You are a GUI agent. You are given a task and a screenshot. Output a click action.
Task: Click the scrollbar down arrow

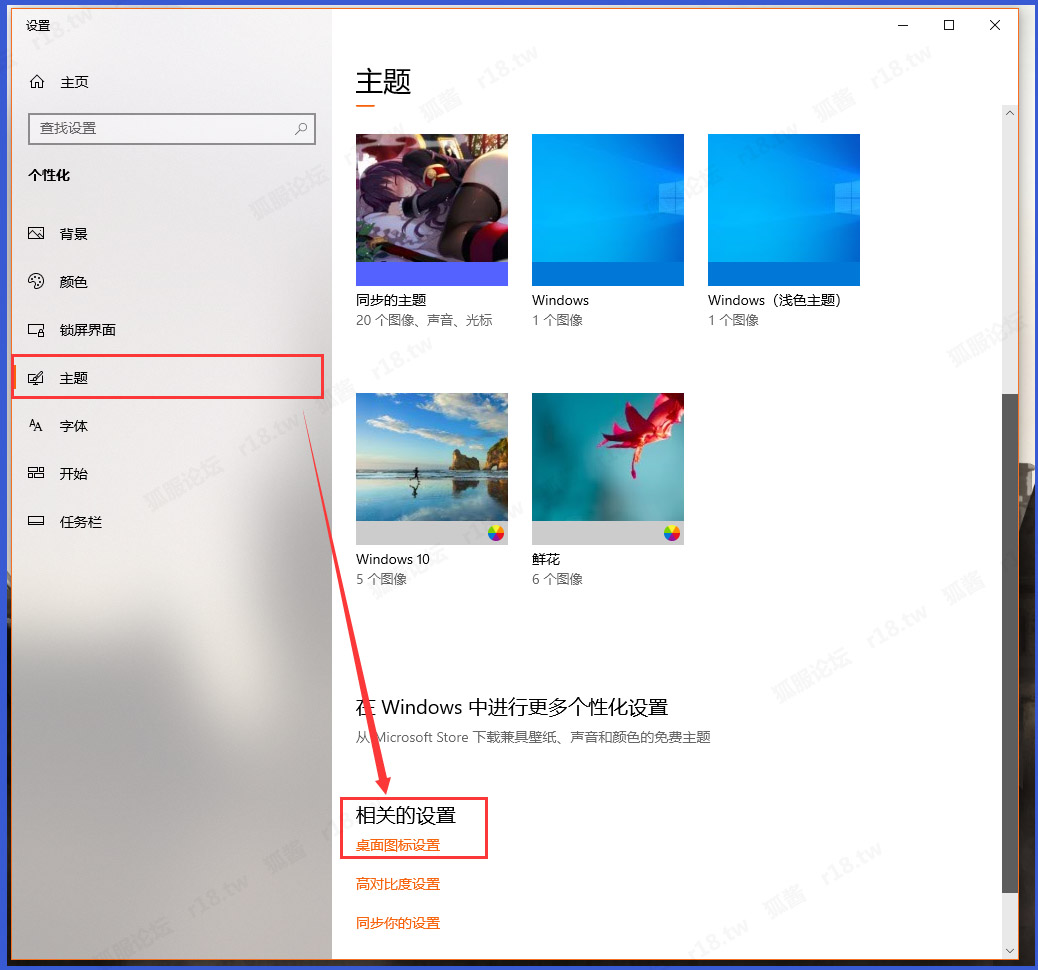pos(1009,949)
